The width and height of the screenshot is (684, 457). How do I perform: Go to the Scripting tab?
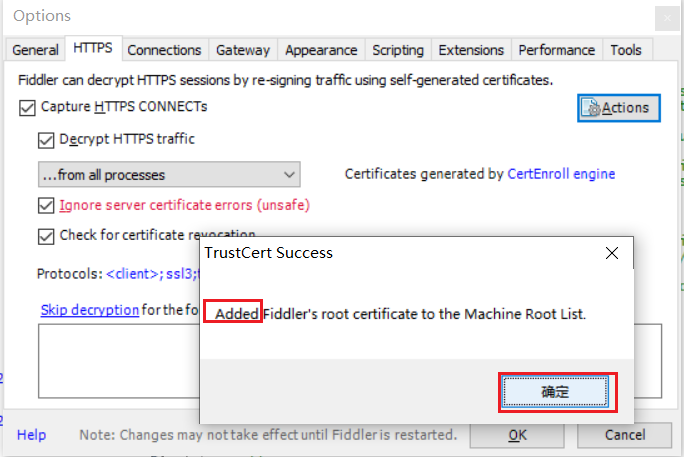[398, 50]
